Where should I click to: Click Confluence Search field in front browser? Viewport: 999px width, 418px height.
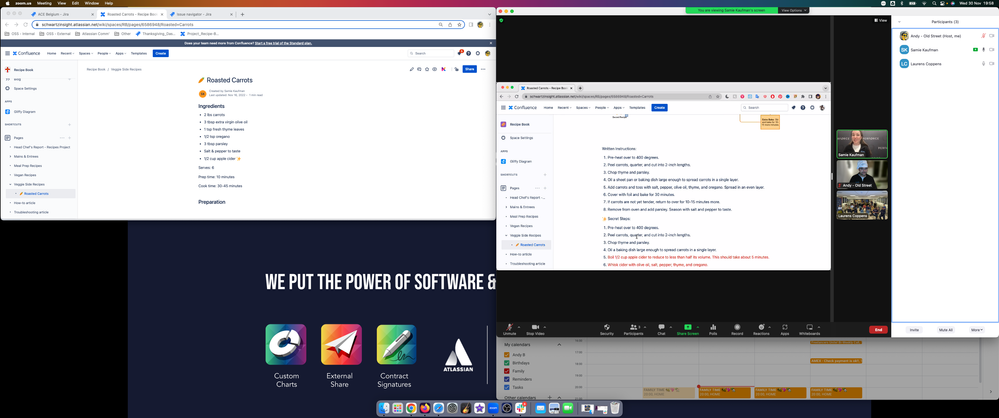click(x=431, y=54)
